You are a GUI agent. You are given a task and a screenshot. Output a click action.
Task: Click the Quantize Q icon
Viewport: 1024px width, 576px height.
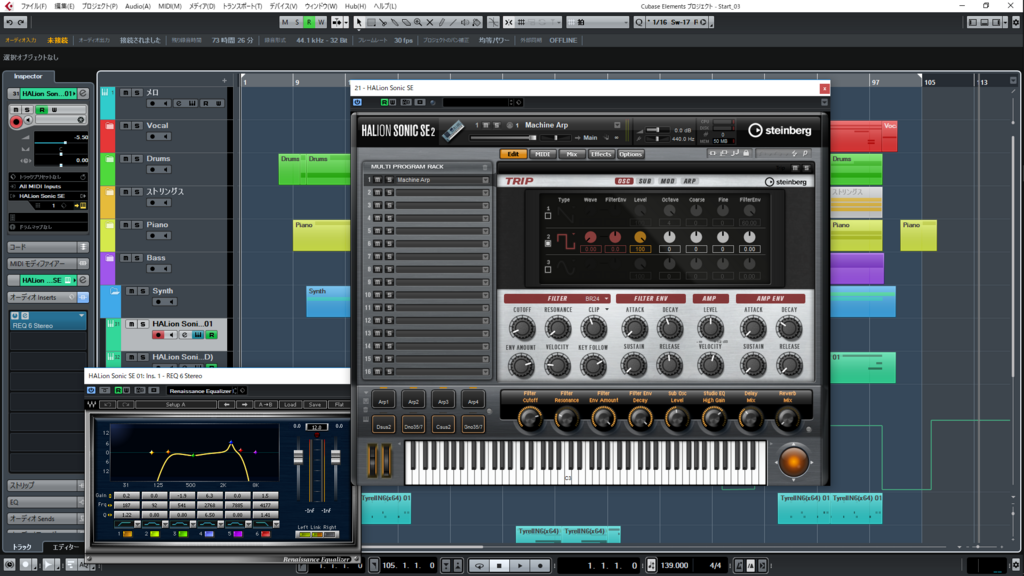pyautogui.click(x=639, y=22)
